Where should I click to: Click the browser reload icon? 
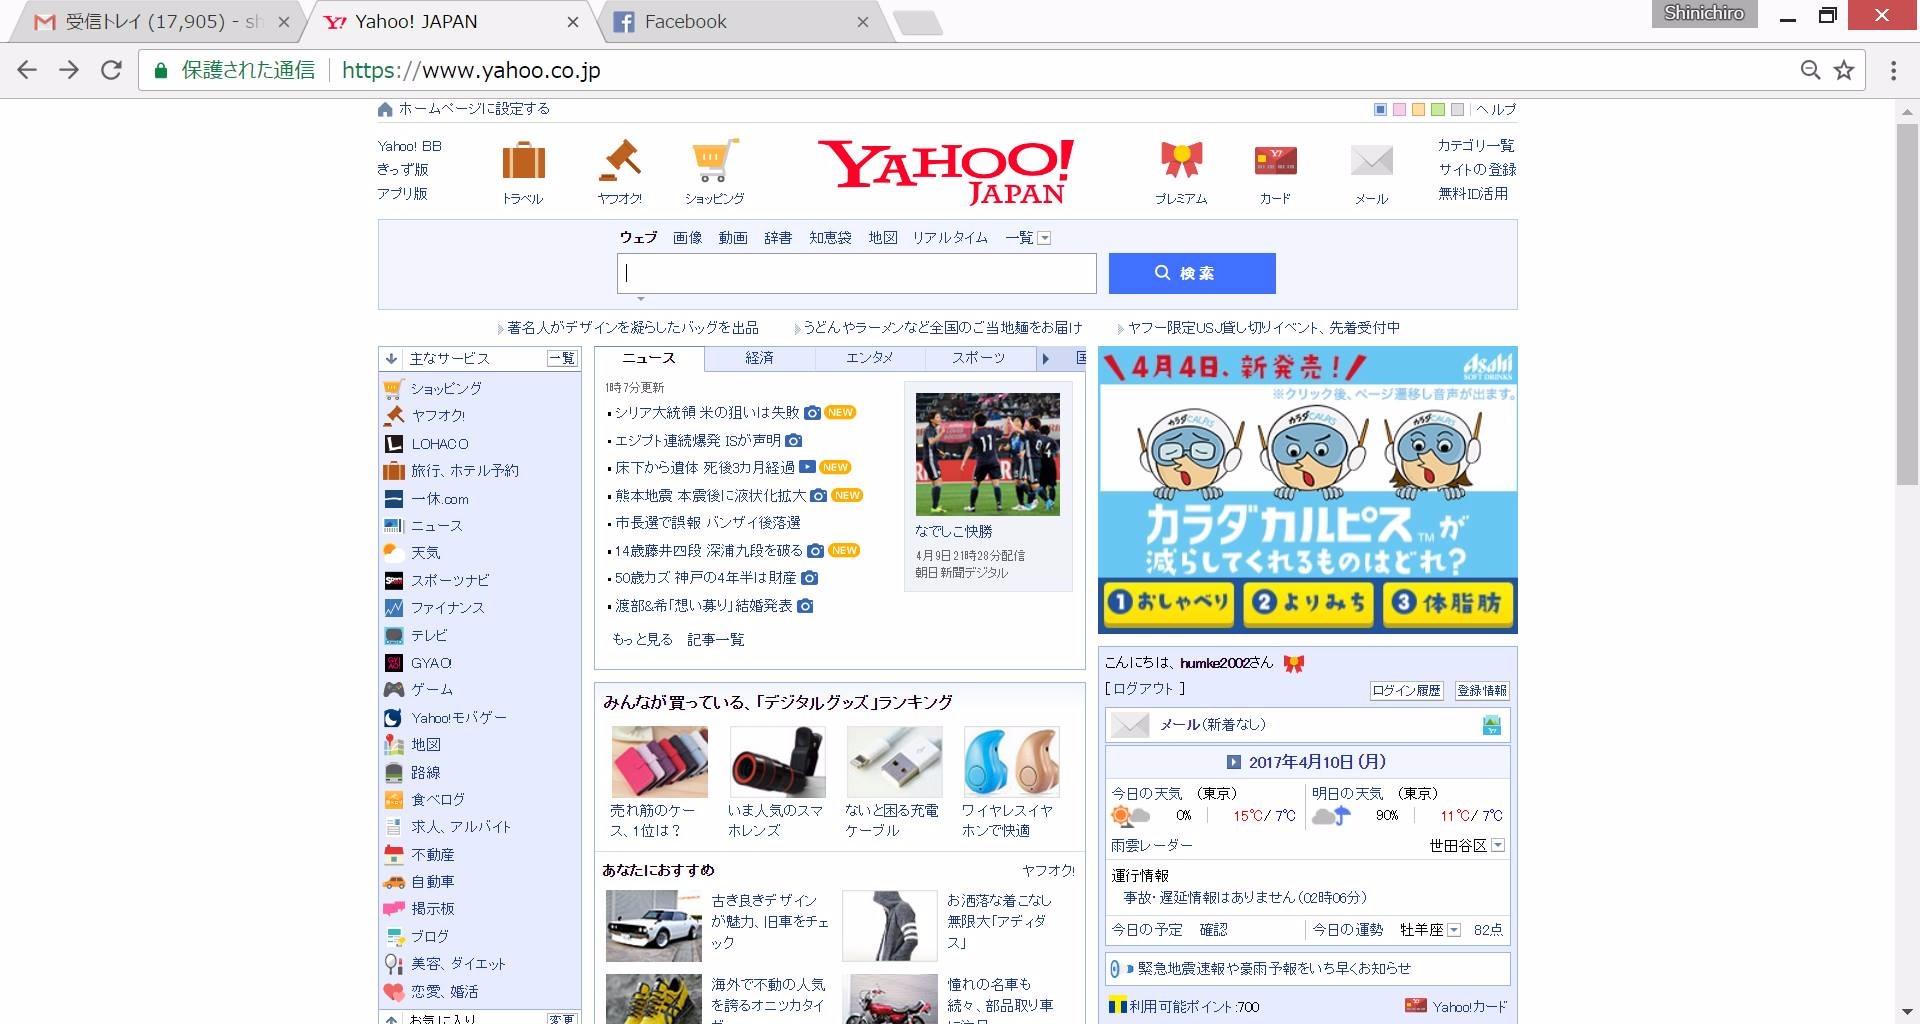111,70
